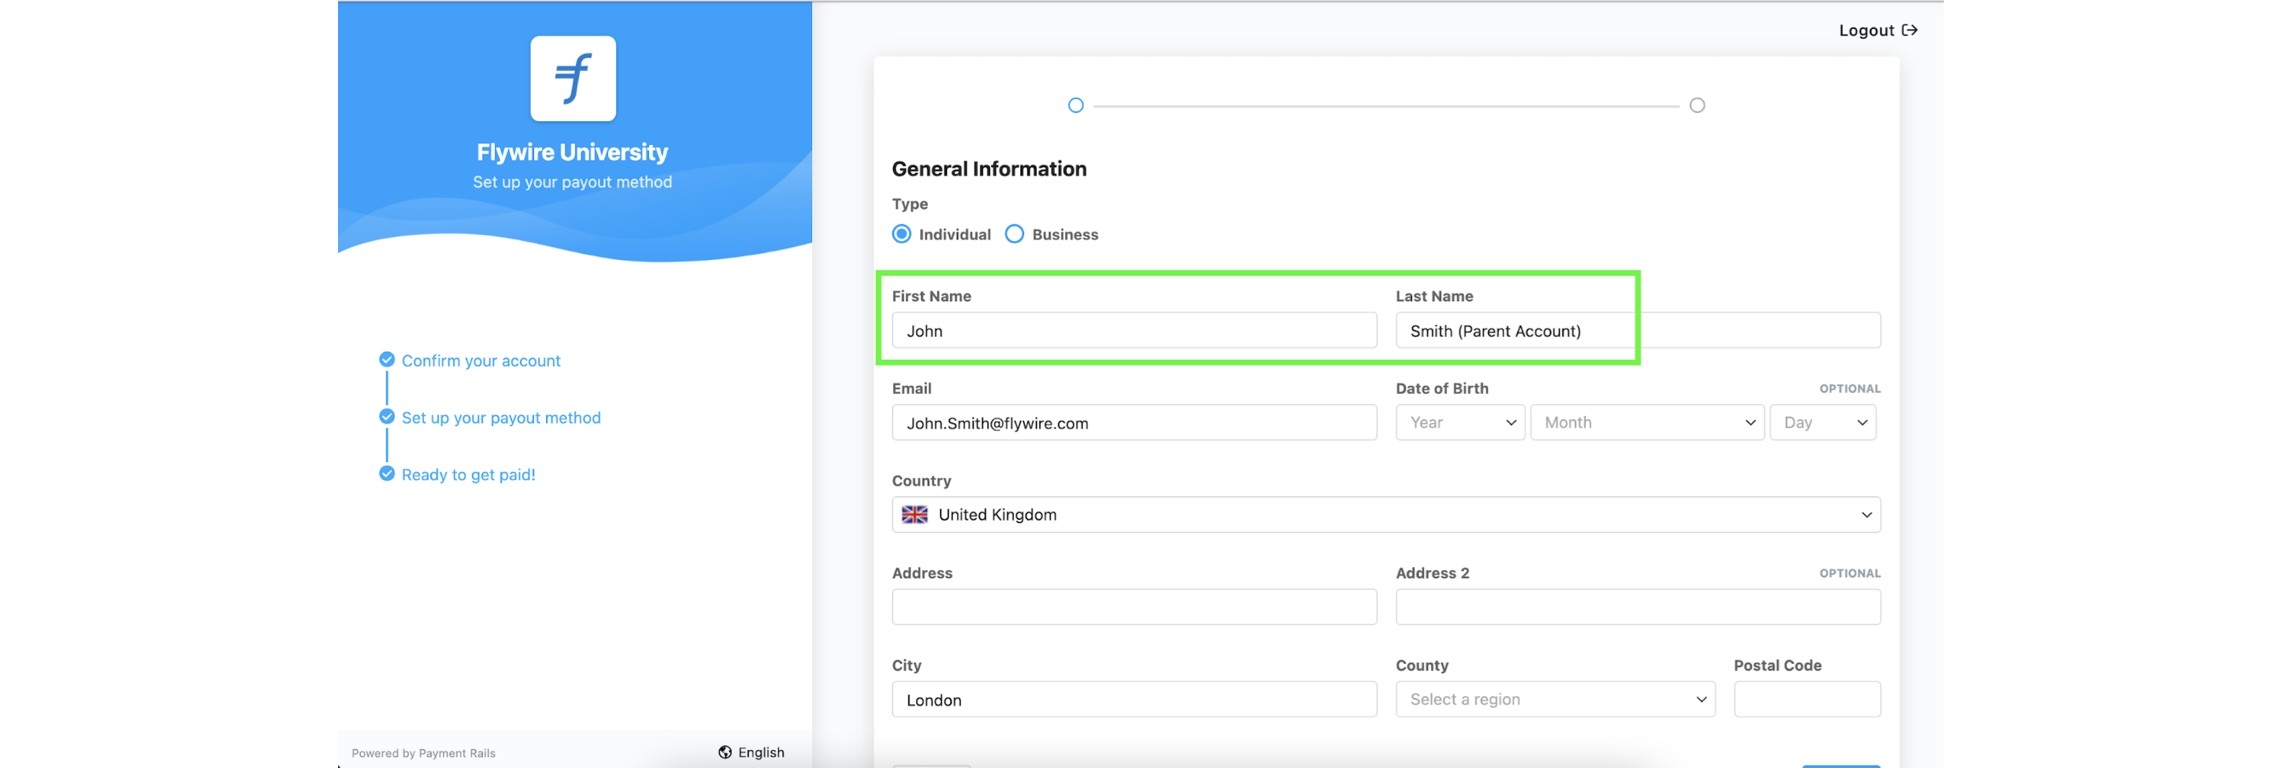
Task: Click the Confirm your account step
Action: (480, 360)
